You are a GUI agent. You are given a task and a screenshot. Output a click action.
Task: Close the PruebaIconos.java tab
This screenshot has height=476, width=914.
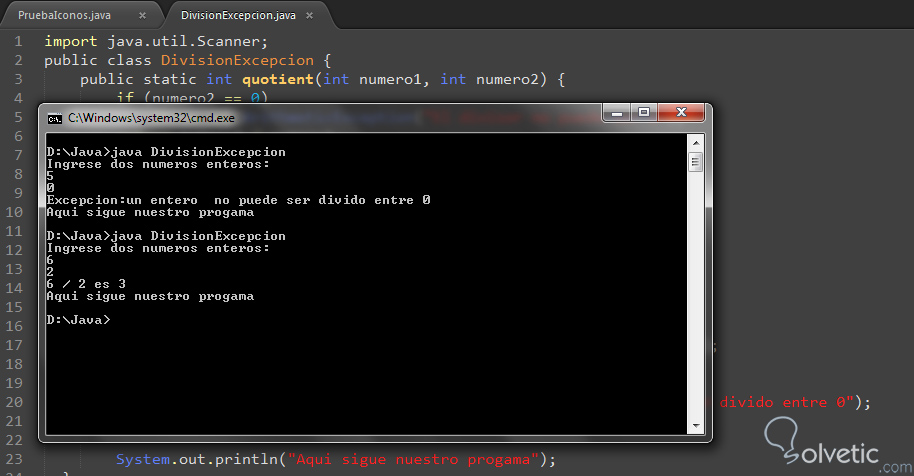click(142, 16)
